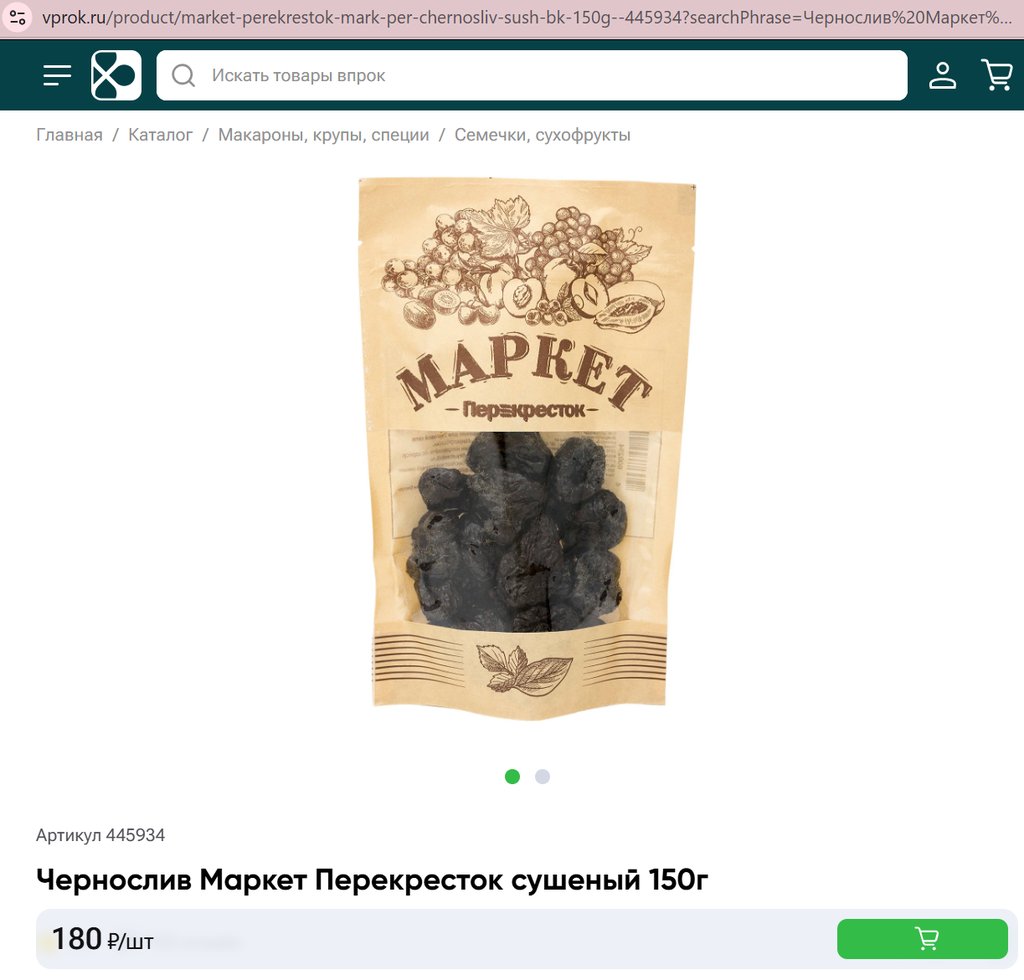1024x980 pixels.
Task: Click 'Чернослив Маркет Перекресток сушеный 150г' title
Action: [x=372, y=880]
